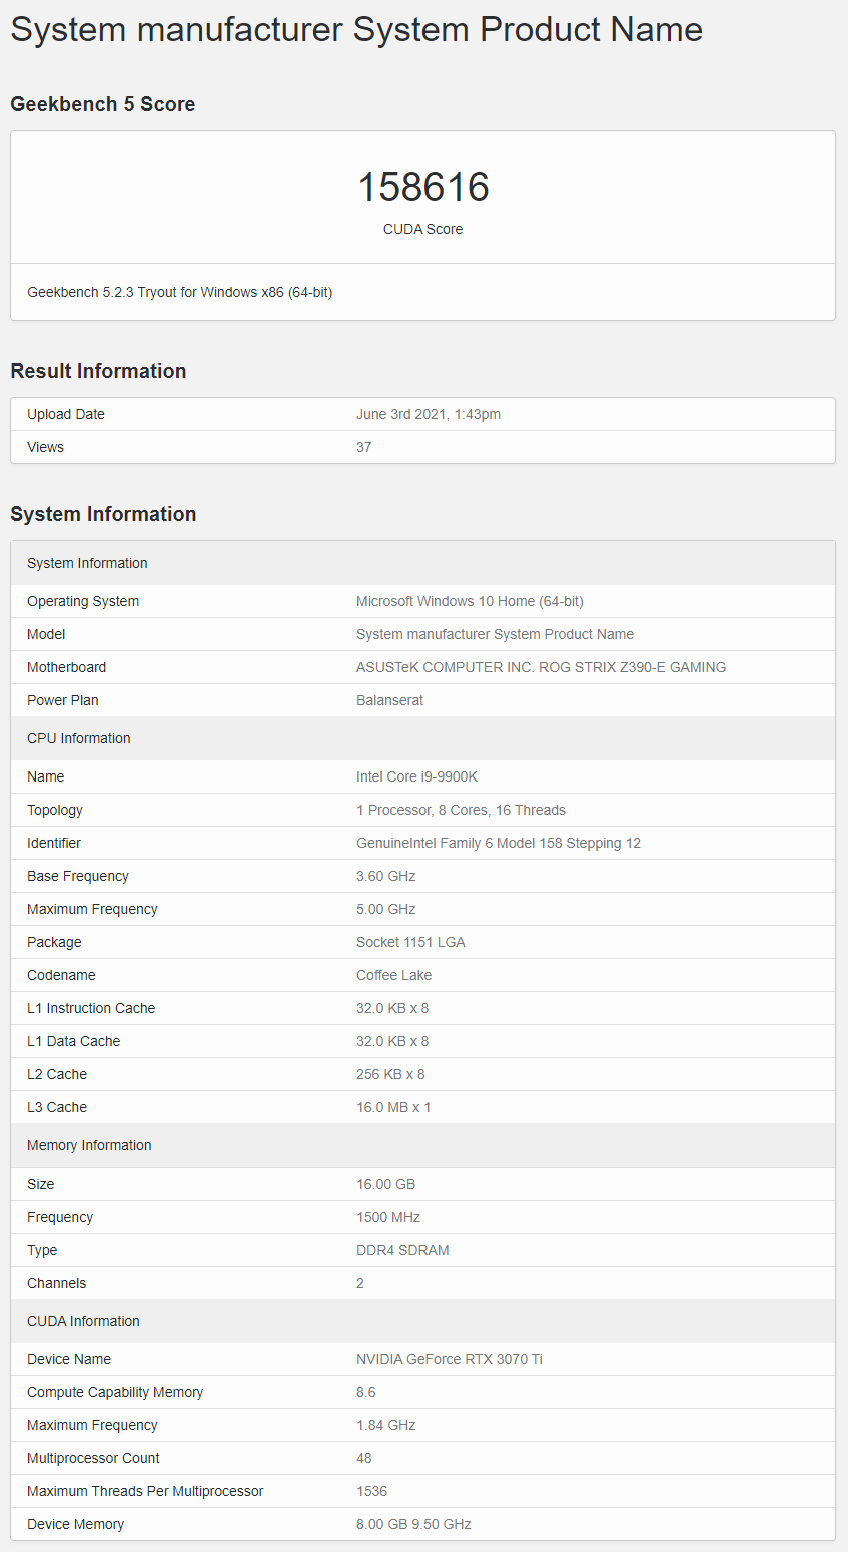Click the 'Geekbench 5 Score' heading
This screenshot has width=848, height=1552.
(x=102, y=104)
